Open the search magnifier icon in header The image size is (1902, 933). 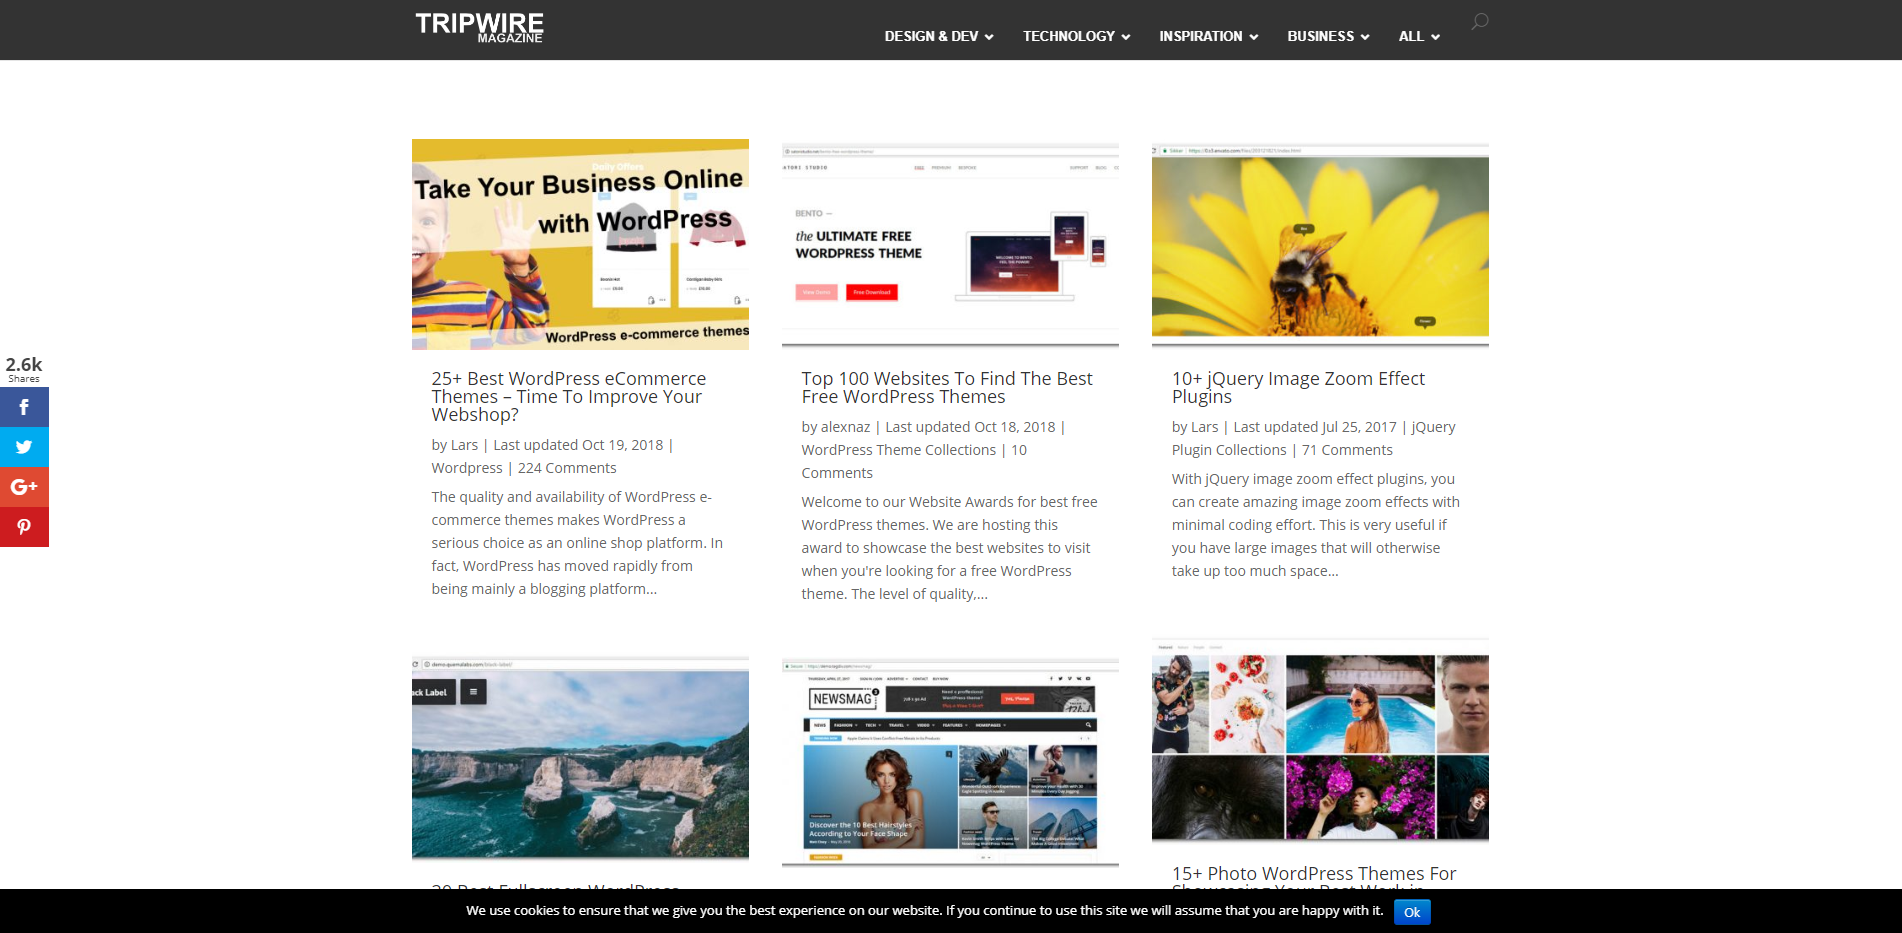[1479, 21]
